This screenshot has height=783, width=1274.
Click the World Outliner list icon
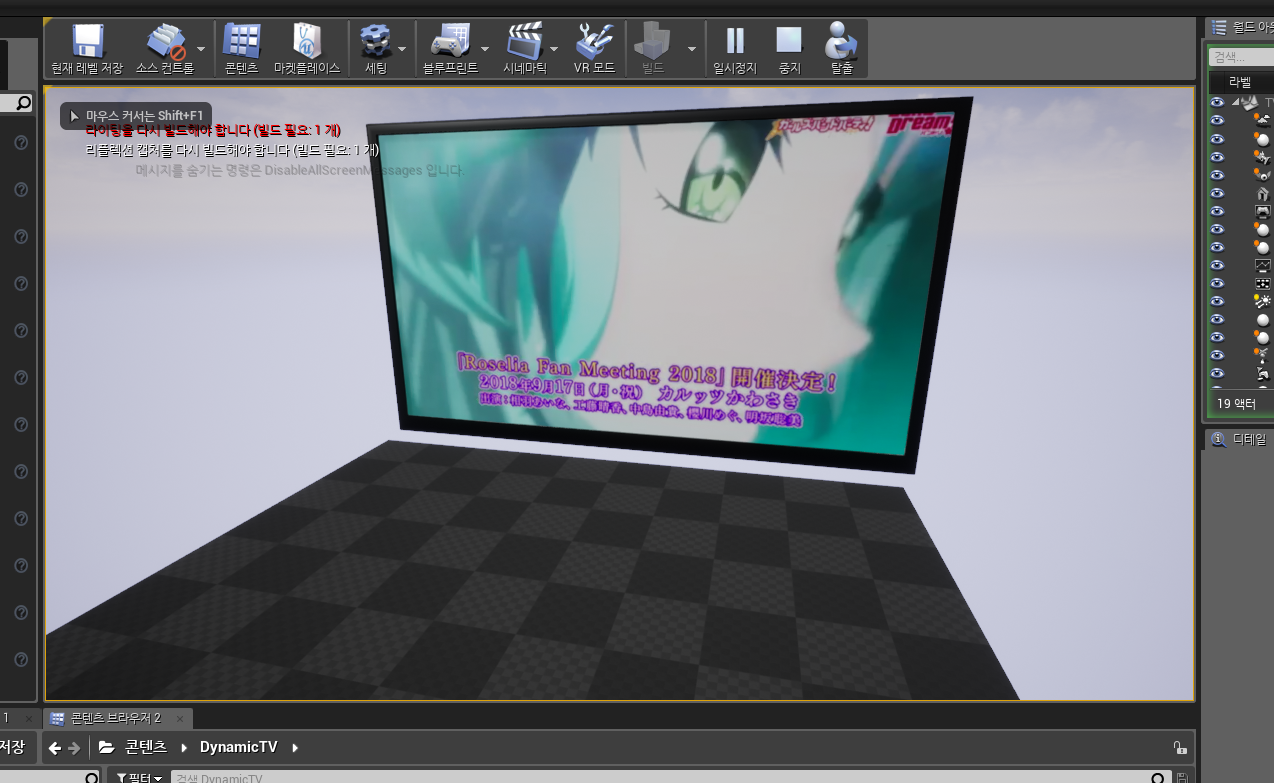click(1218, 27)
